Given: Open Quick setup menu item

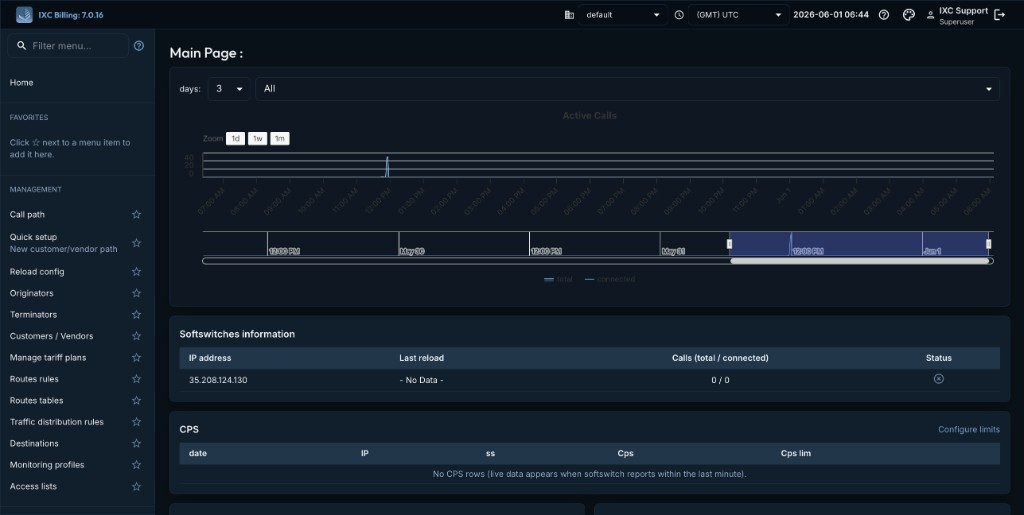Looking at the screenshot, I should pos(63,243).
